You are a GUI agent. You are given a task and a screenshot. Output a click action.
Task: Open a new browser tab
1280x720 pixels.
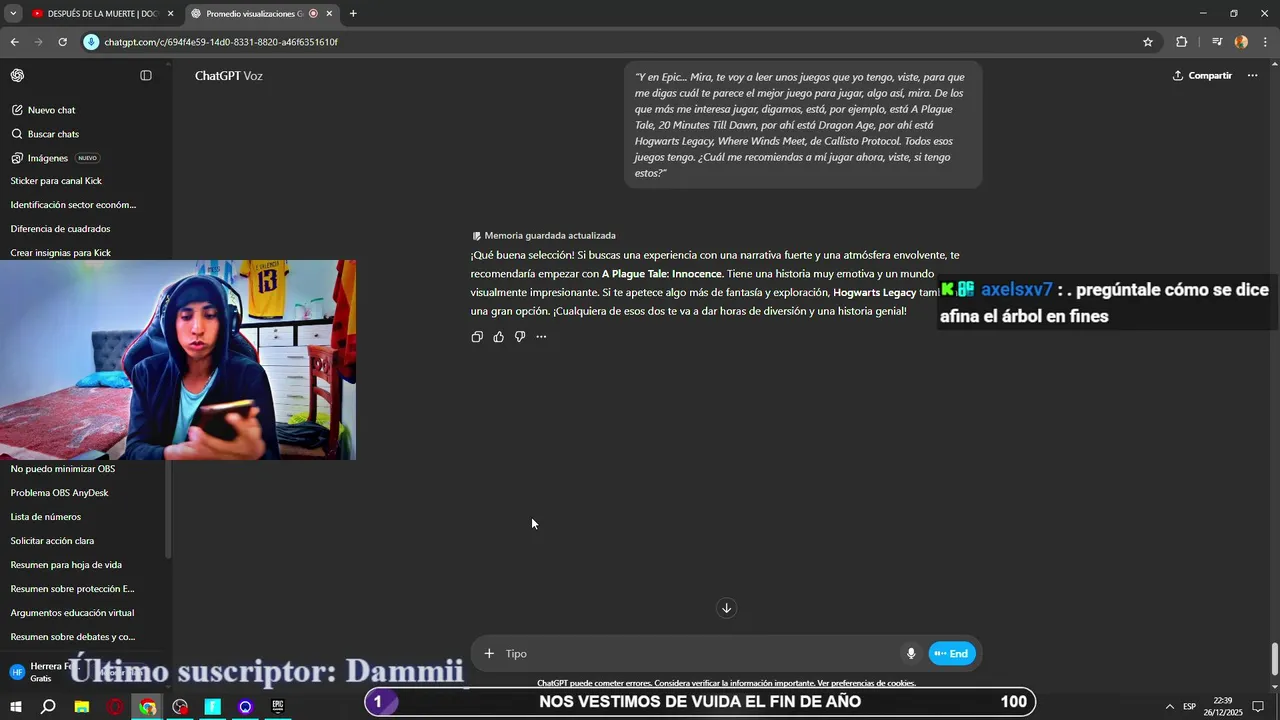point(353,14)
